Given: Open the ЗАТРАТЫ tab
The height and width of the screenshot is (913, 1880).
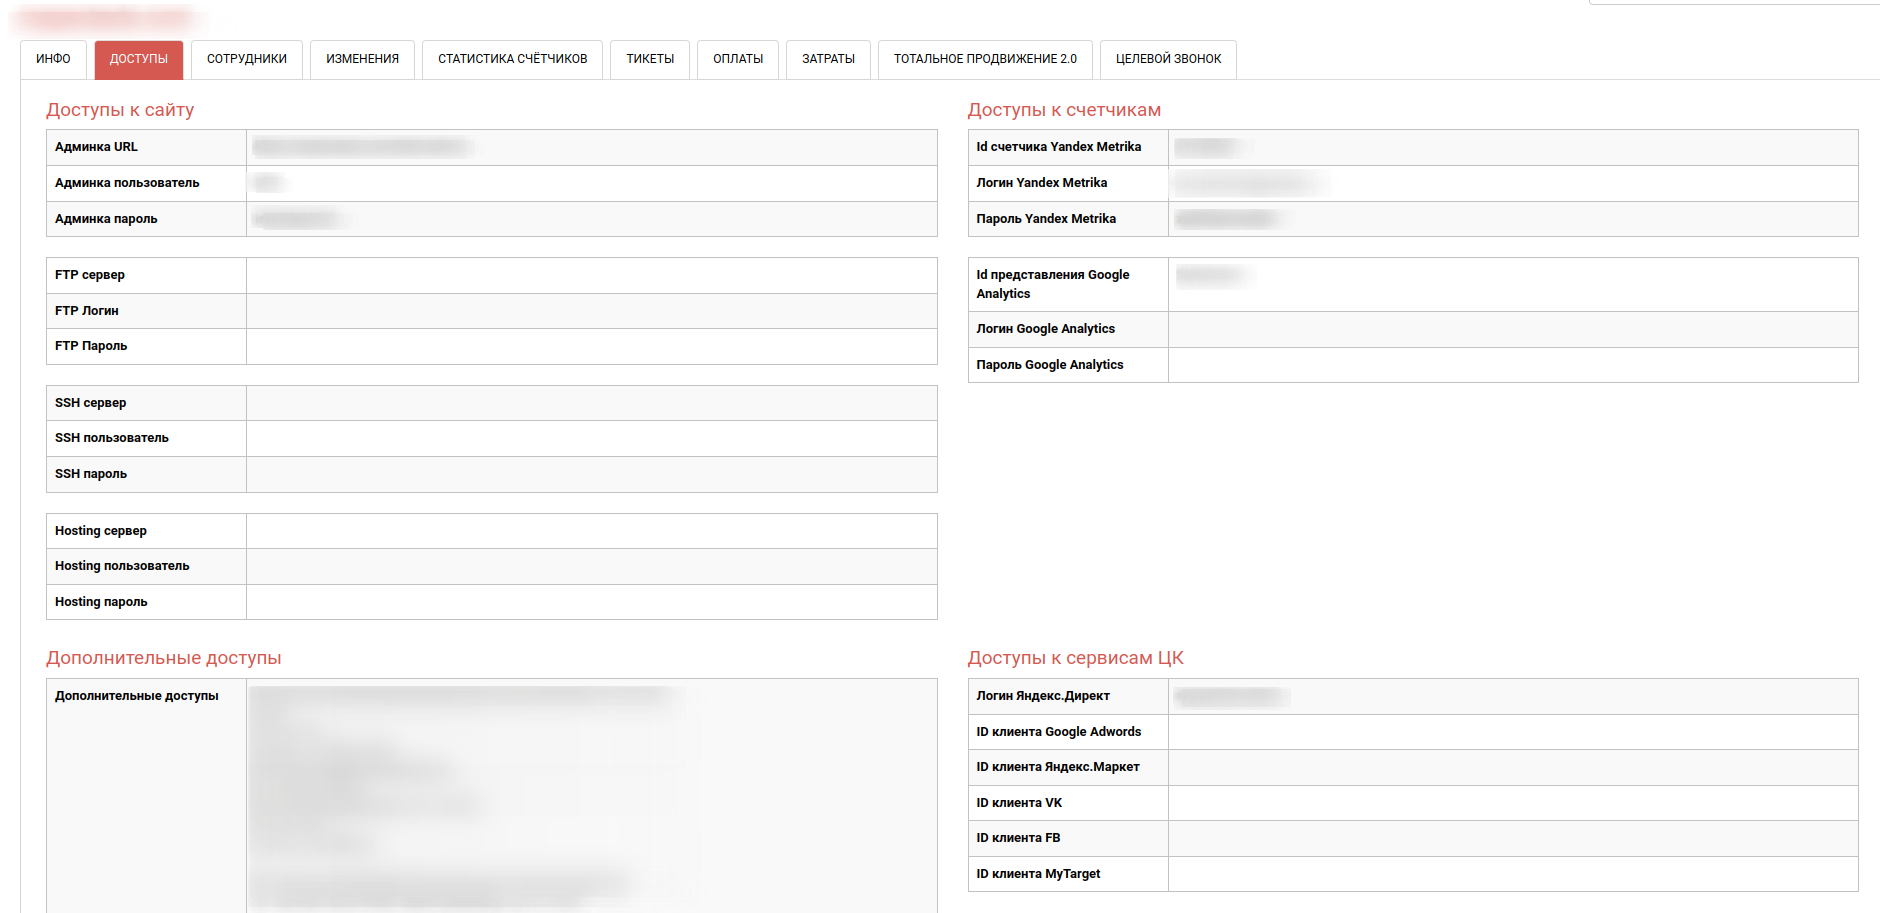Looking at the screenshot, I should pyautogui.click(x=828, y=59).
